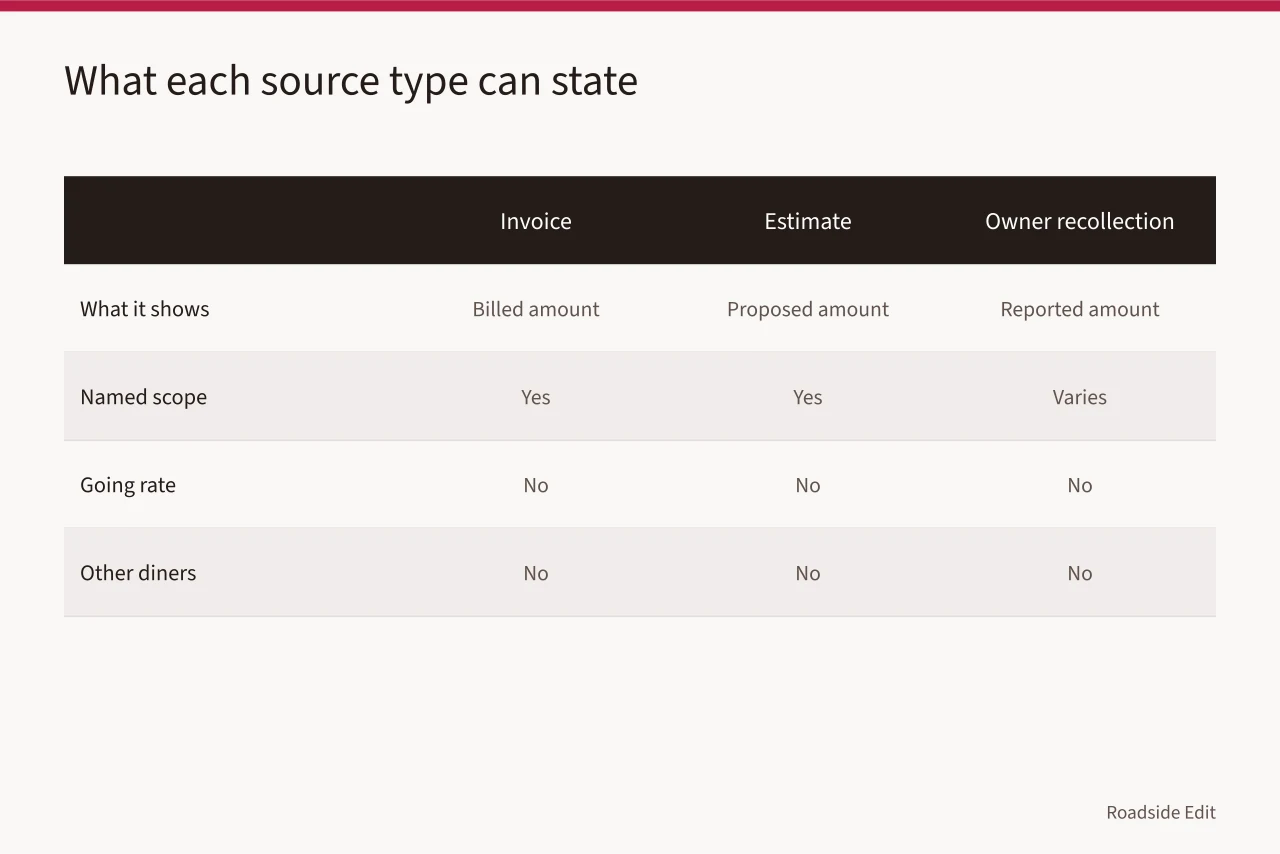1280x854 pixels.
Task: Select the "Owner recollection" column header
Action: tap(1080, 221)
